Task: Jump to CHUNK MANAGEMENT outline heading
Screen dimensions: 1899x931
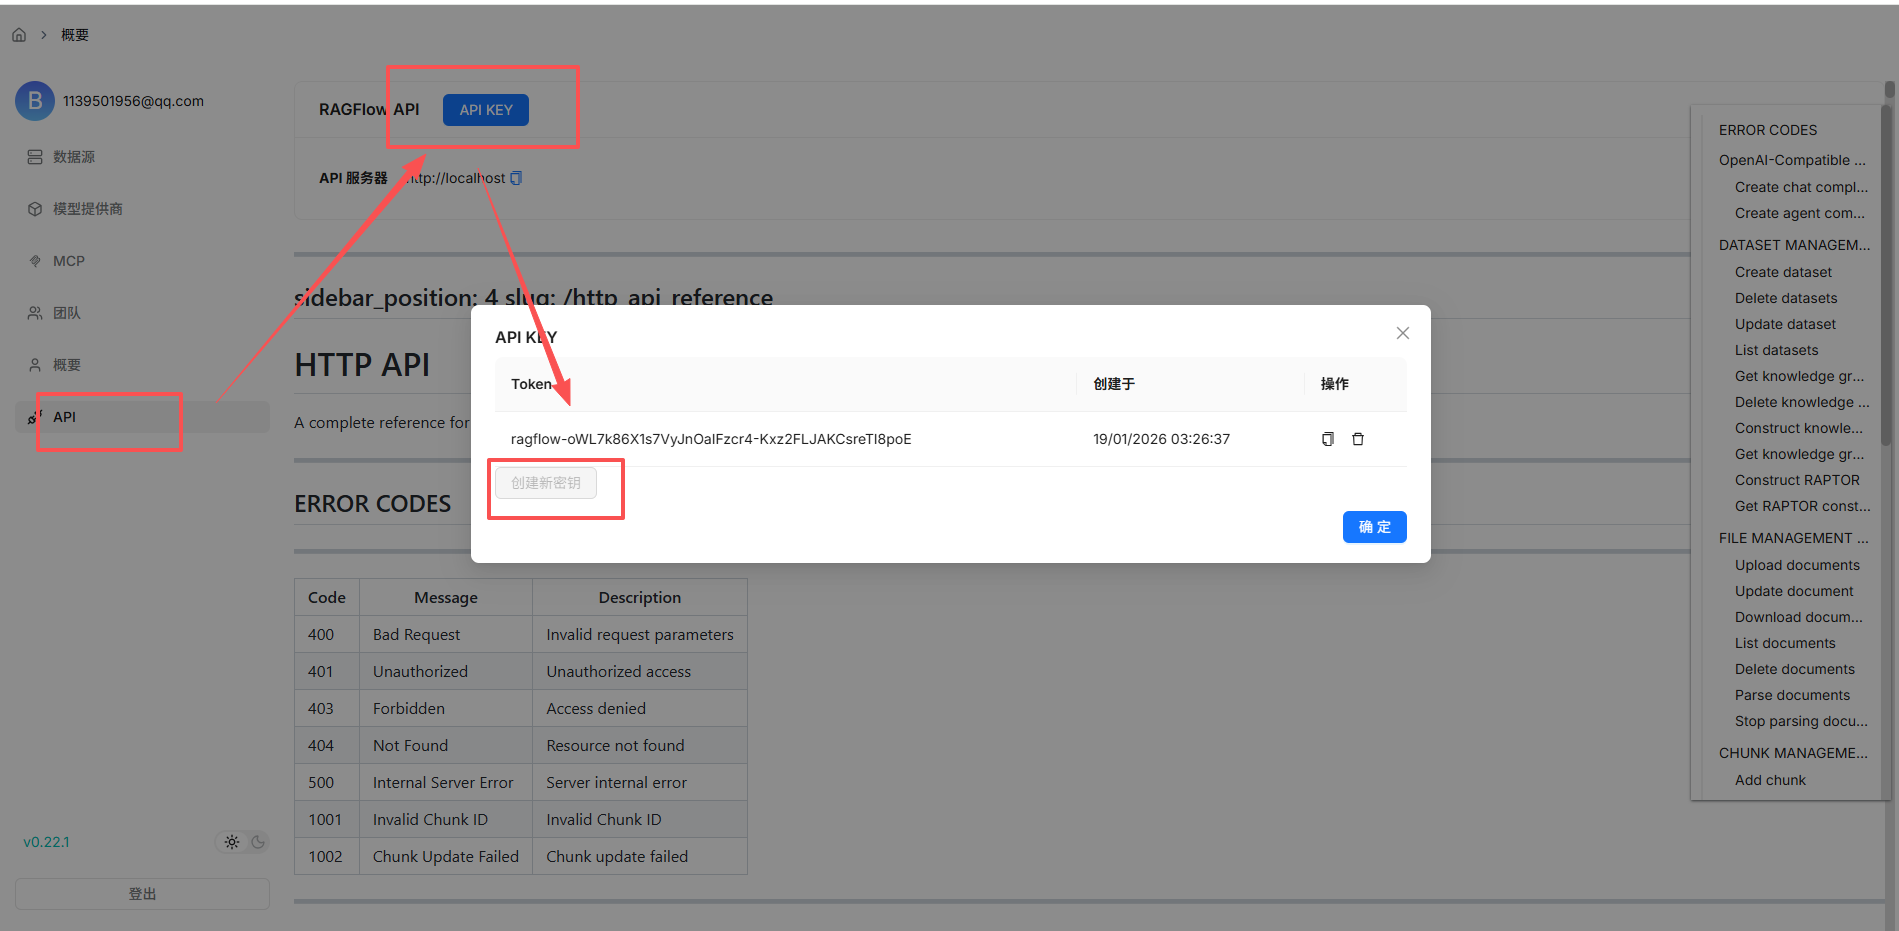Action: coord(1793,753)
